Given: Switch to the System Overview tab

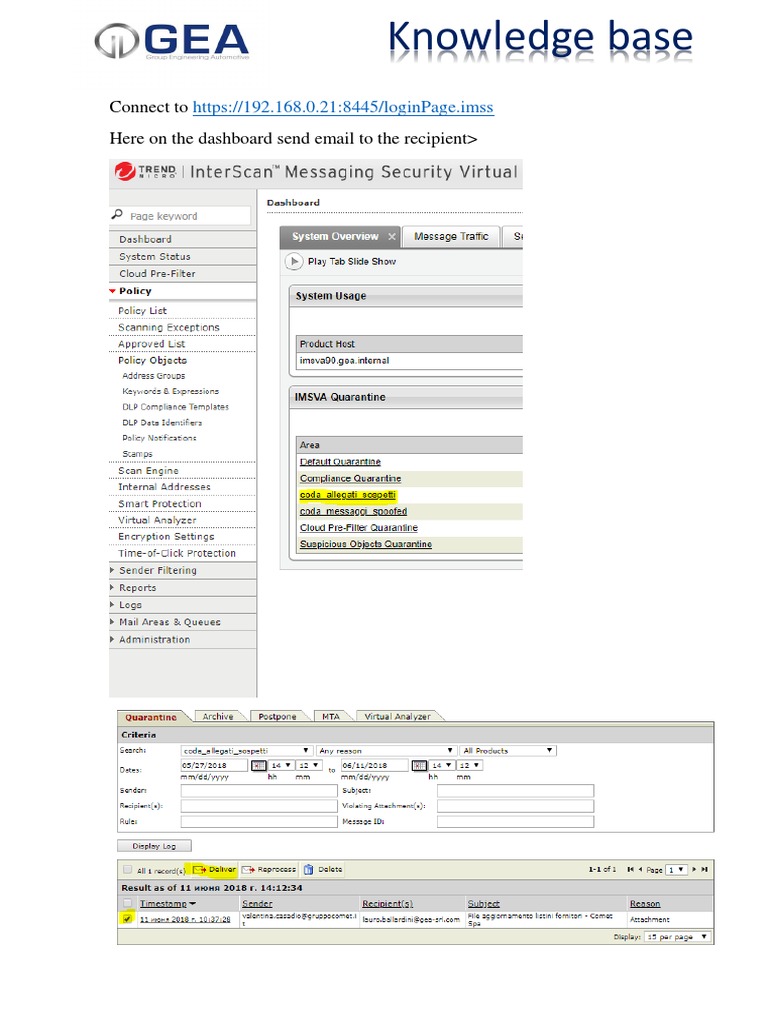Looking at the screenshot, I should click(x=334, y=236).
